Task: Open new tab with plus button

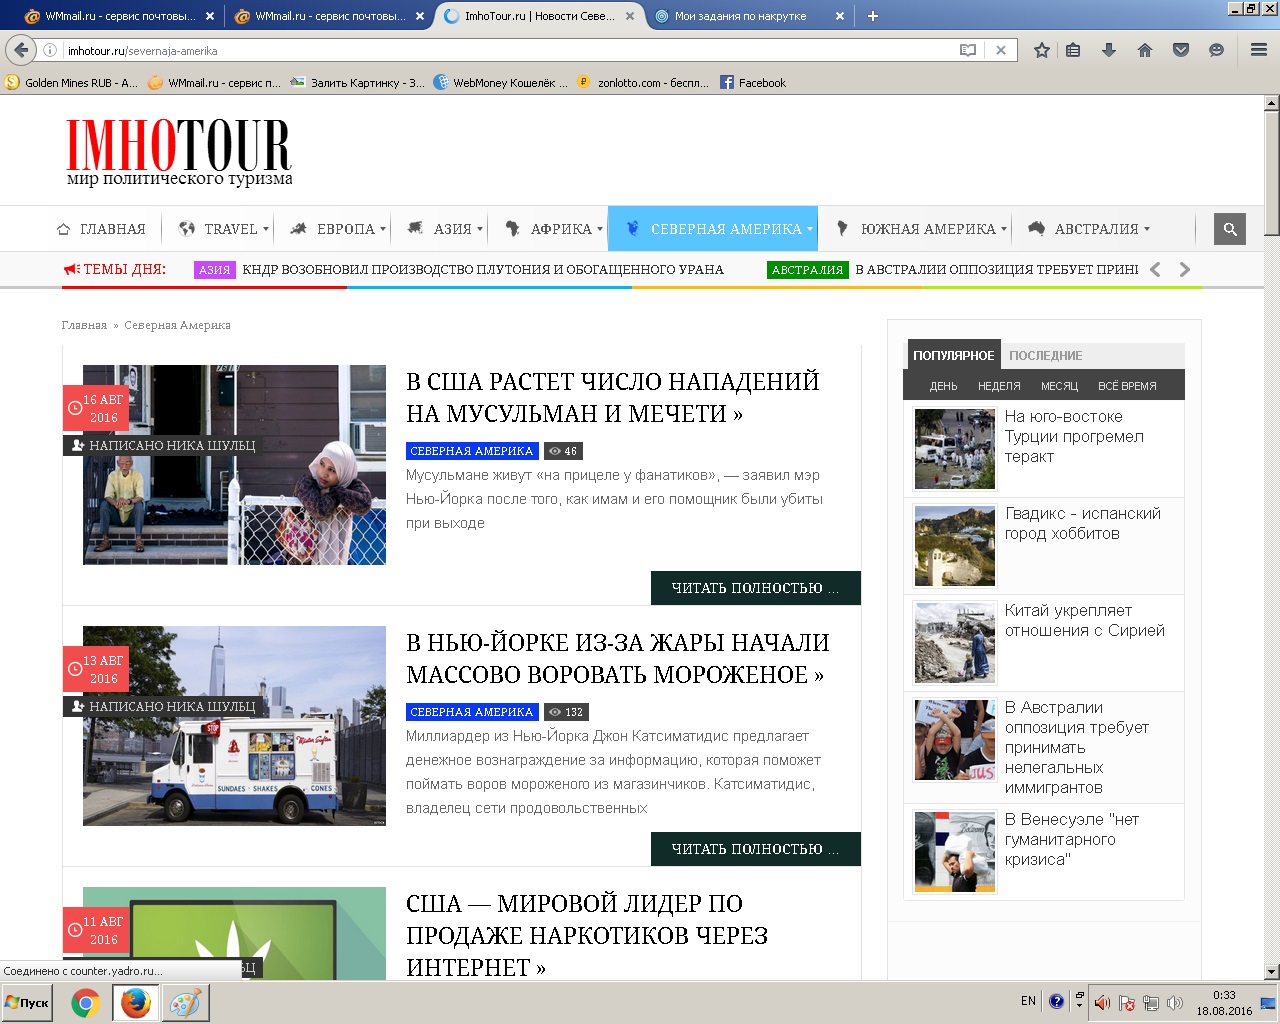Action: 872,16
